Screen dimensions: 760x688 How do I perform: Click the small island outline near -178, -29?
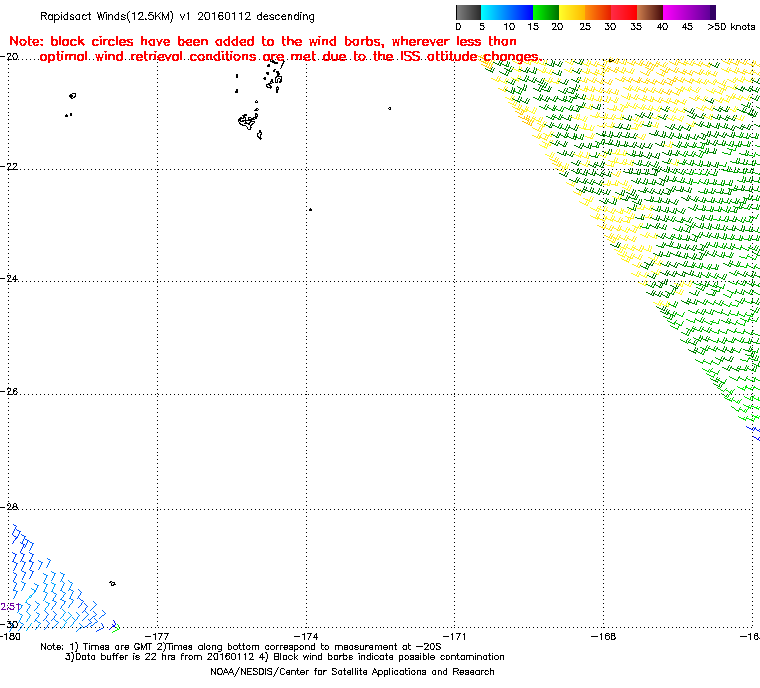point(112,583)
